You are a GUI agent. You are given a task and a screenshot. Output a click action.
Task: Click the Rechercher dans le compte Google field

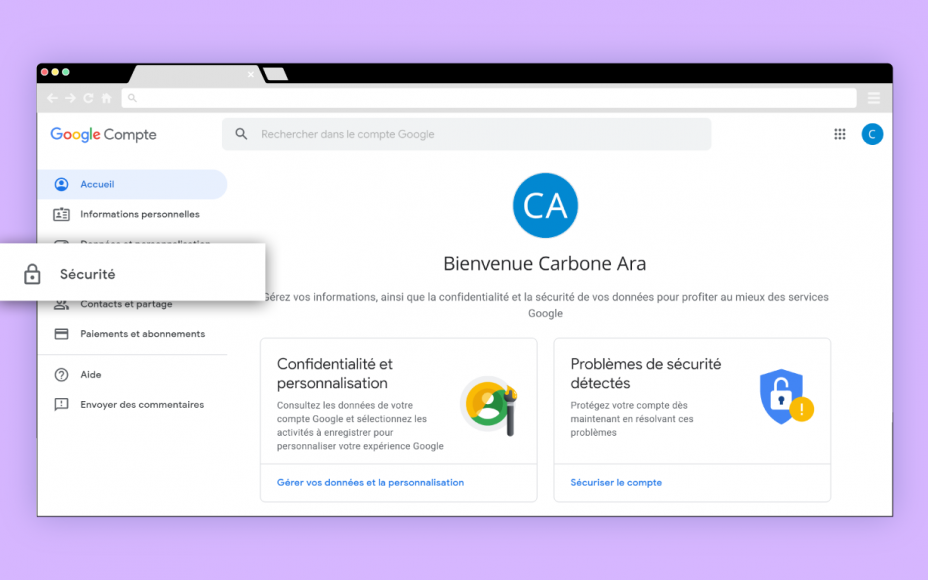pos(466,134)
